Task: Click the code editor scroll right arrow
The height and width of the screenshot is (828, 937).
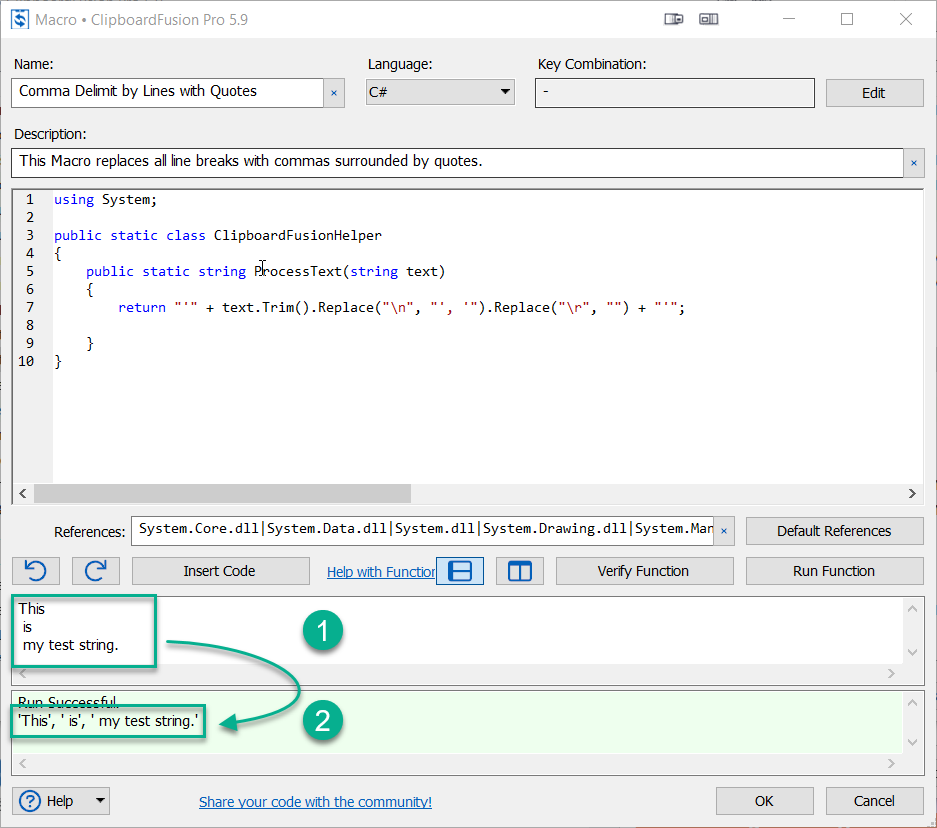Action: 912,493
